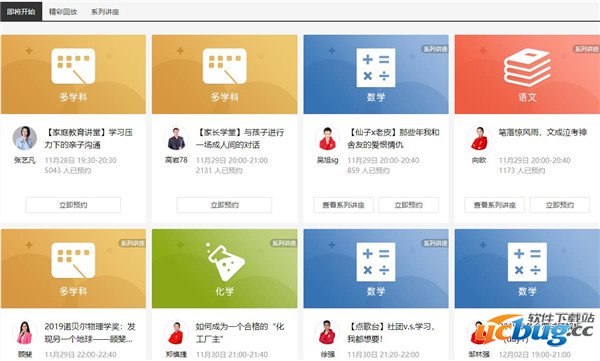Open the 精彩回放 tab
600x361 pixels.
(x=63, y=11)
